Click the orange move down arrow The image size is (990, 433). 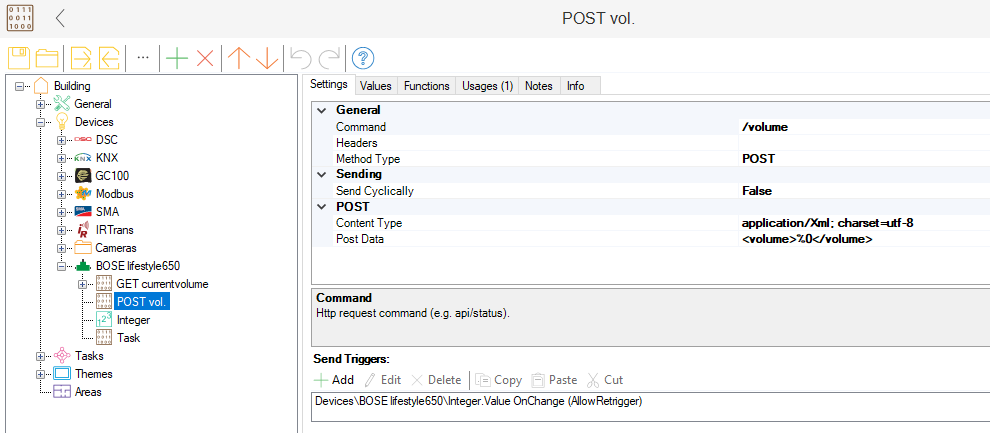tap(267, 58)
